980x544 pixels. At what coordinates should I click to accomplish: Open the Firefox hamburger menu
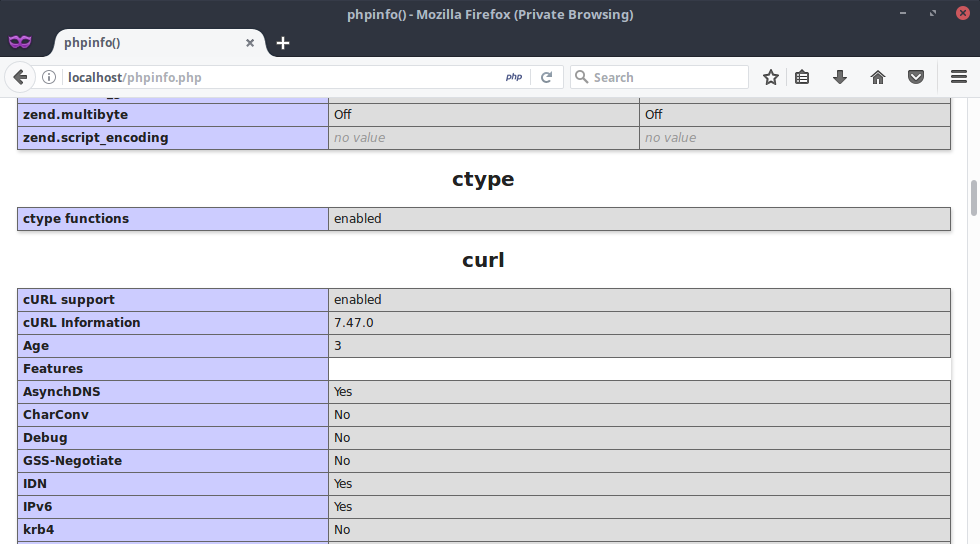958,77
